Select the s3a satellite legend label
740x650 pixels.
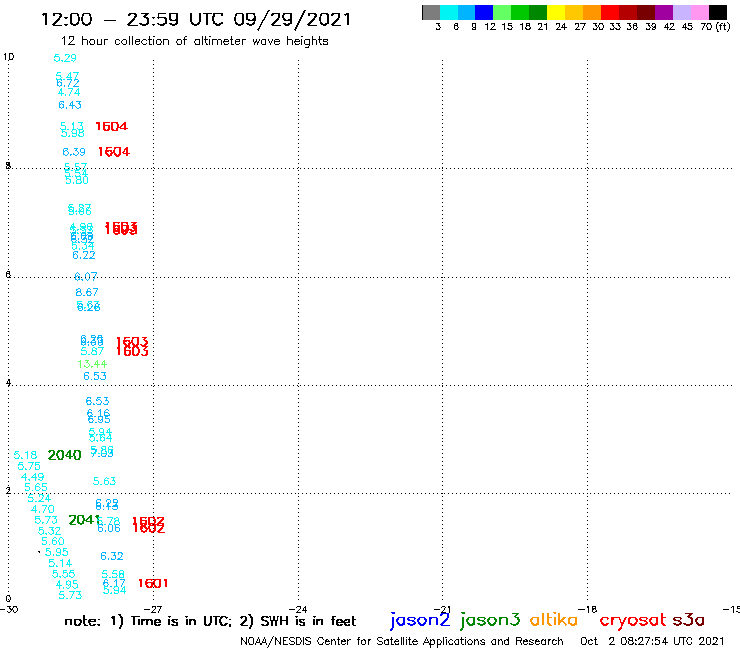(688, 620)
